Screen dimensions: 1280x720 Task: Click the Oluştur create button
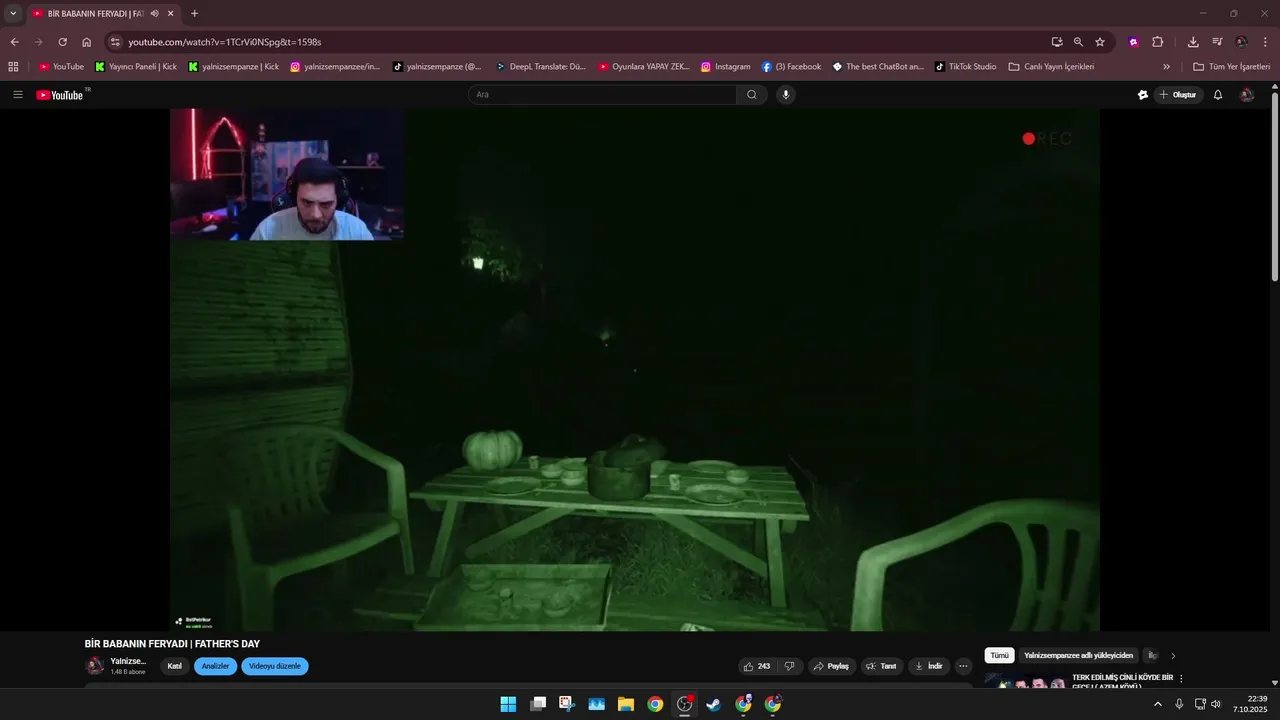pos(1178,95)
